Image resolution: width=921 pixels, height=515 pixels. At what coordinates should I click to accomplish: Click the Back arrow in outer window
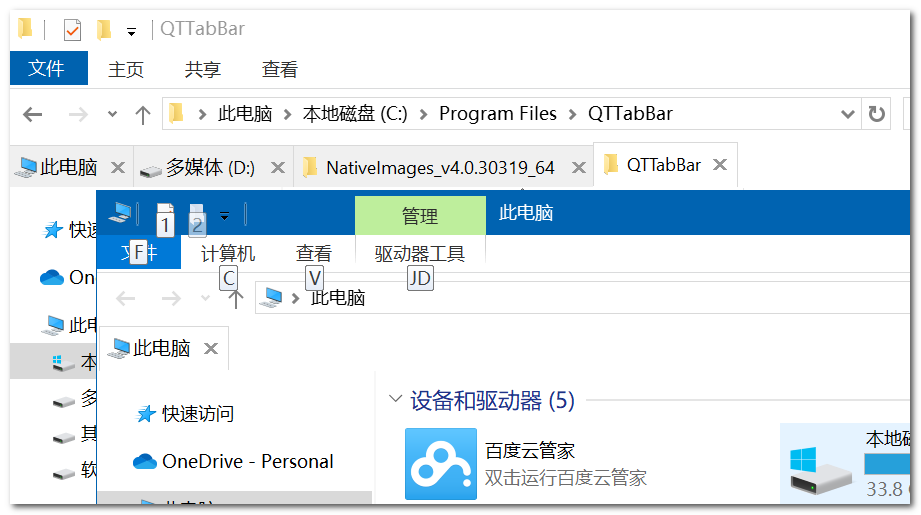(33, 114)
